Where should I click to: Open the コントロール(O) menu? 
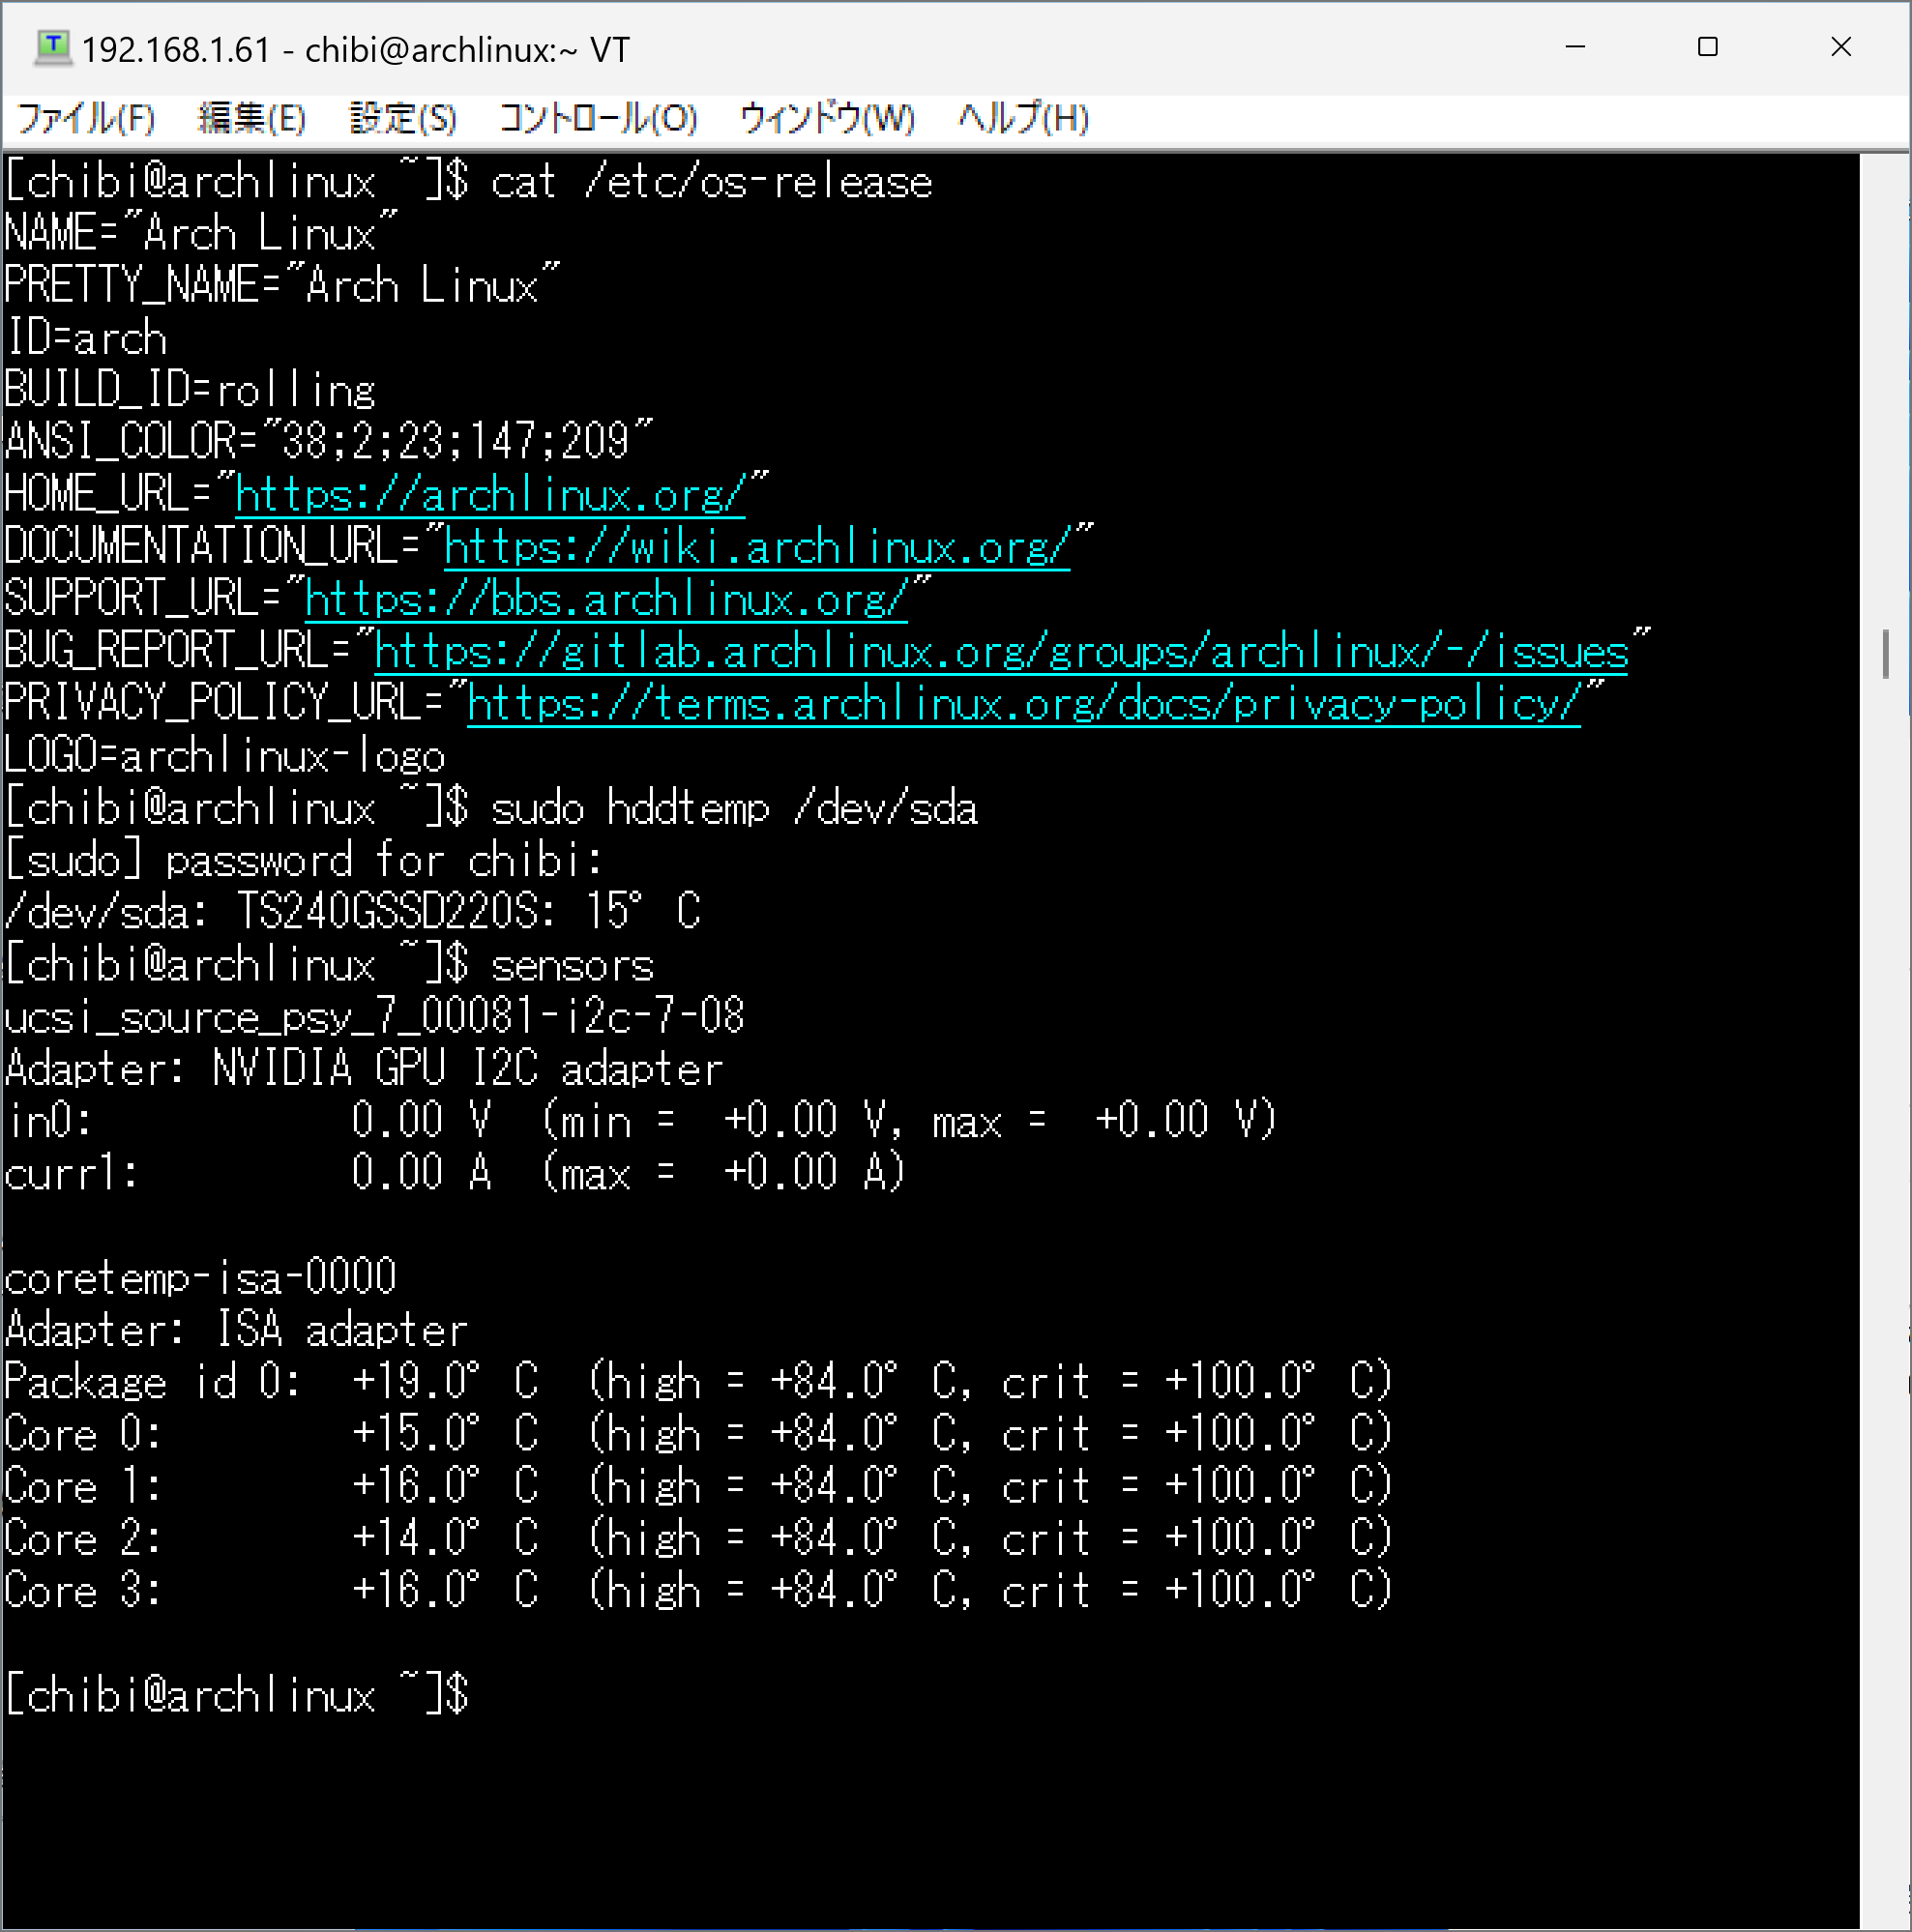point(598,119)
